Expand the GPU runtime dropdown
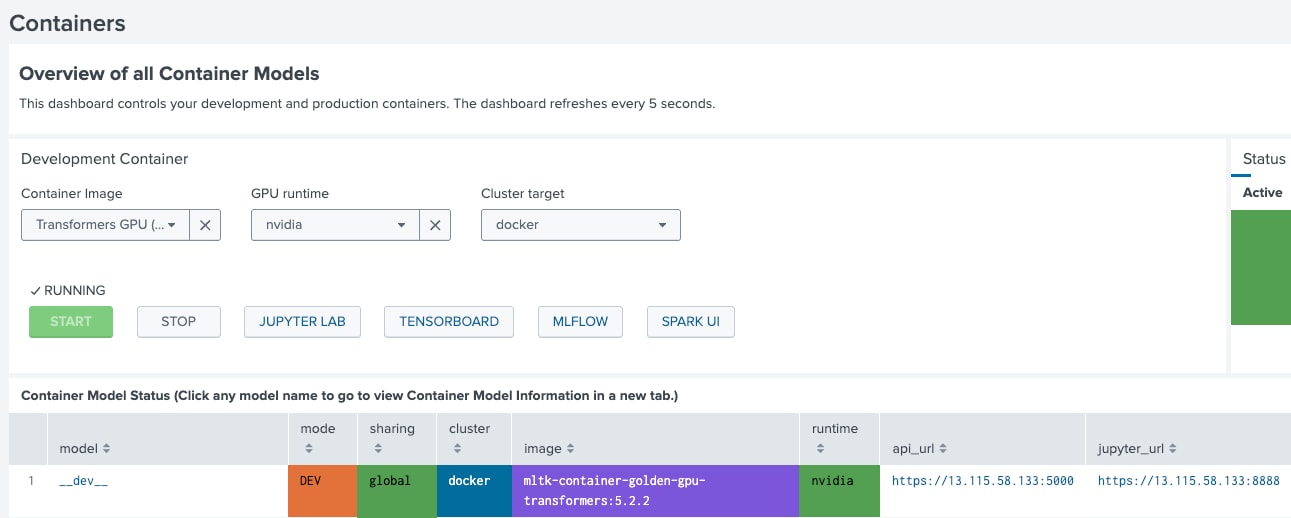Screen dimensions: 1291x518 tap(335, 225)
